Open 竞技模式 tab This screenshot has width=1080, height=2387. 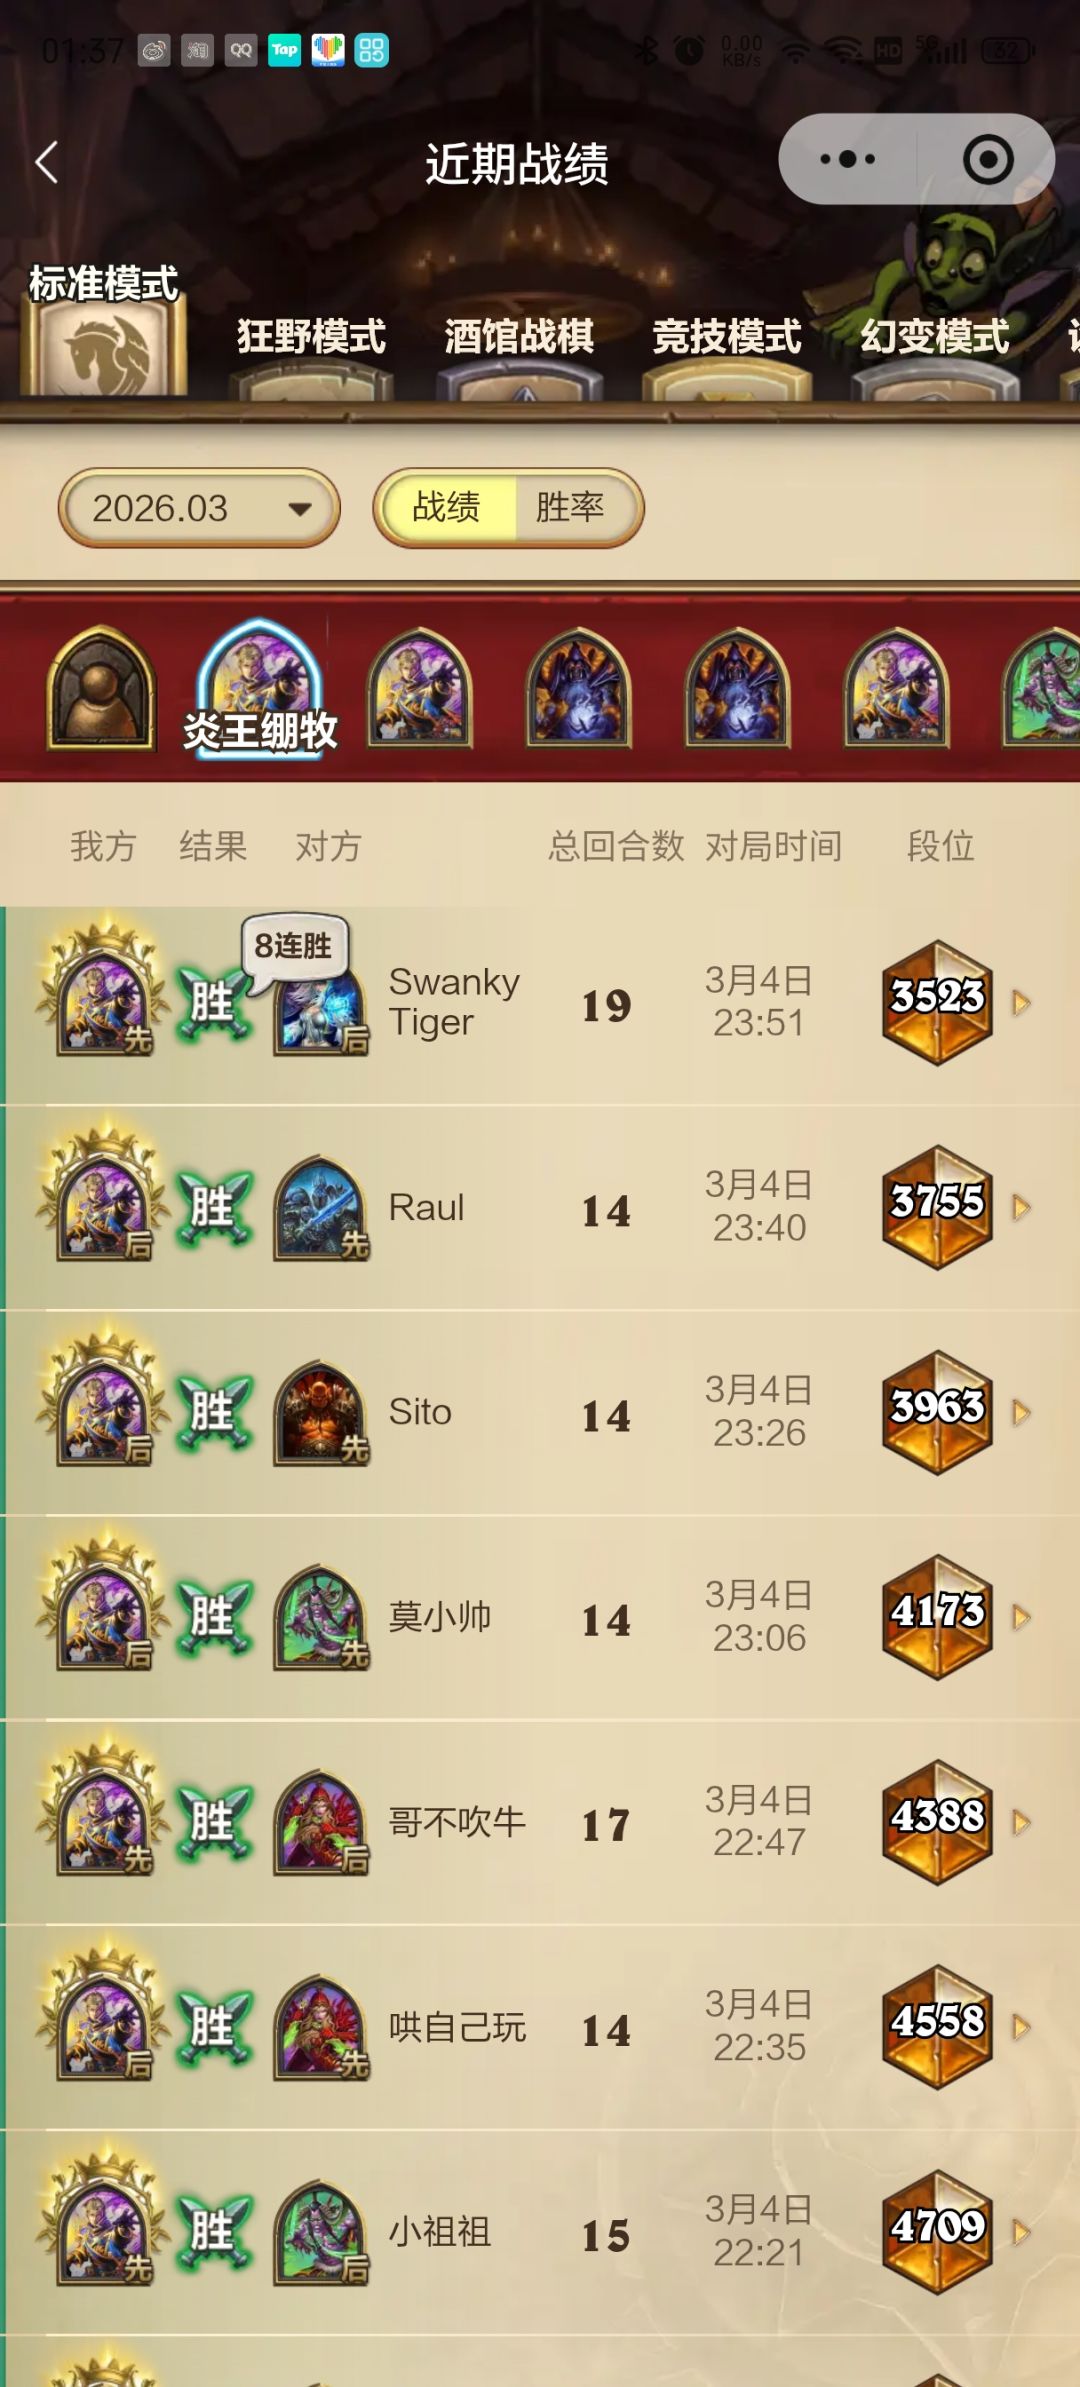[727, 337]
